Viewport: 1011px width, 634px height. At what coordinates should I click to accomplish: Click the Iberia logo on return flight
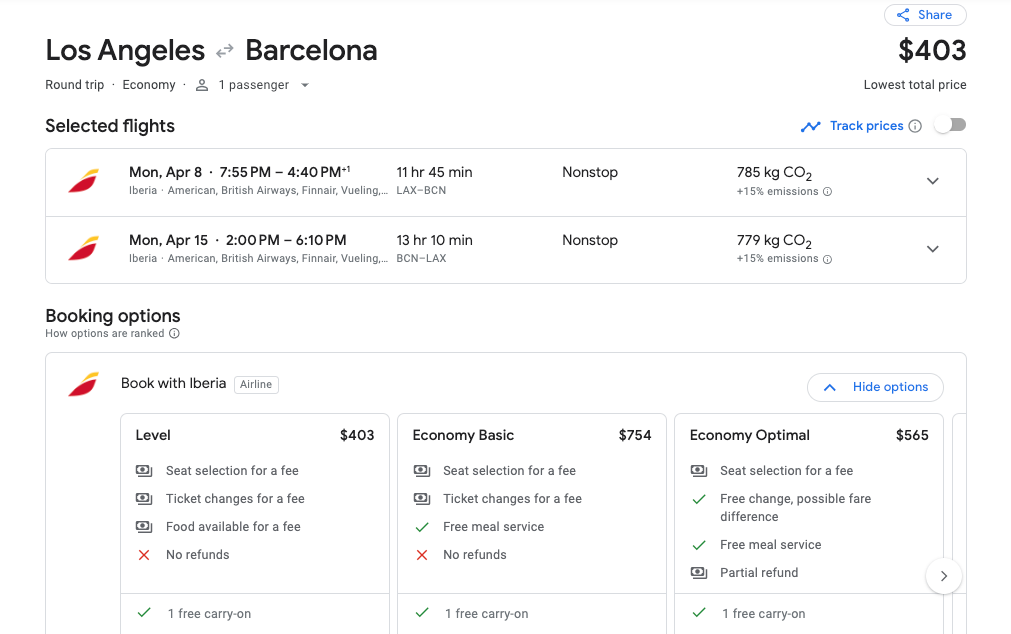[84, 249]
